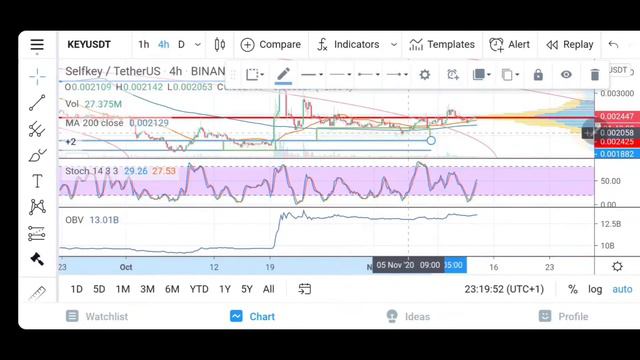
Task: Open the Watchlist tab
Action: (97, 316)
